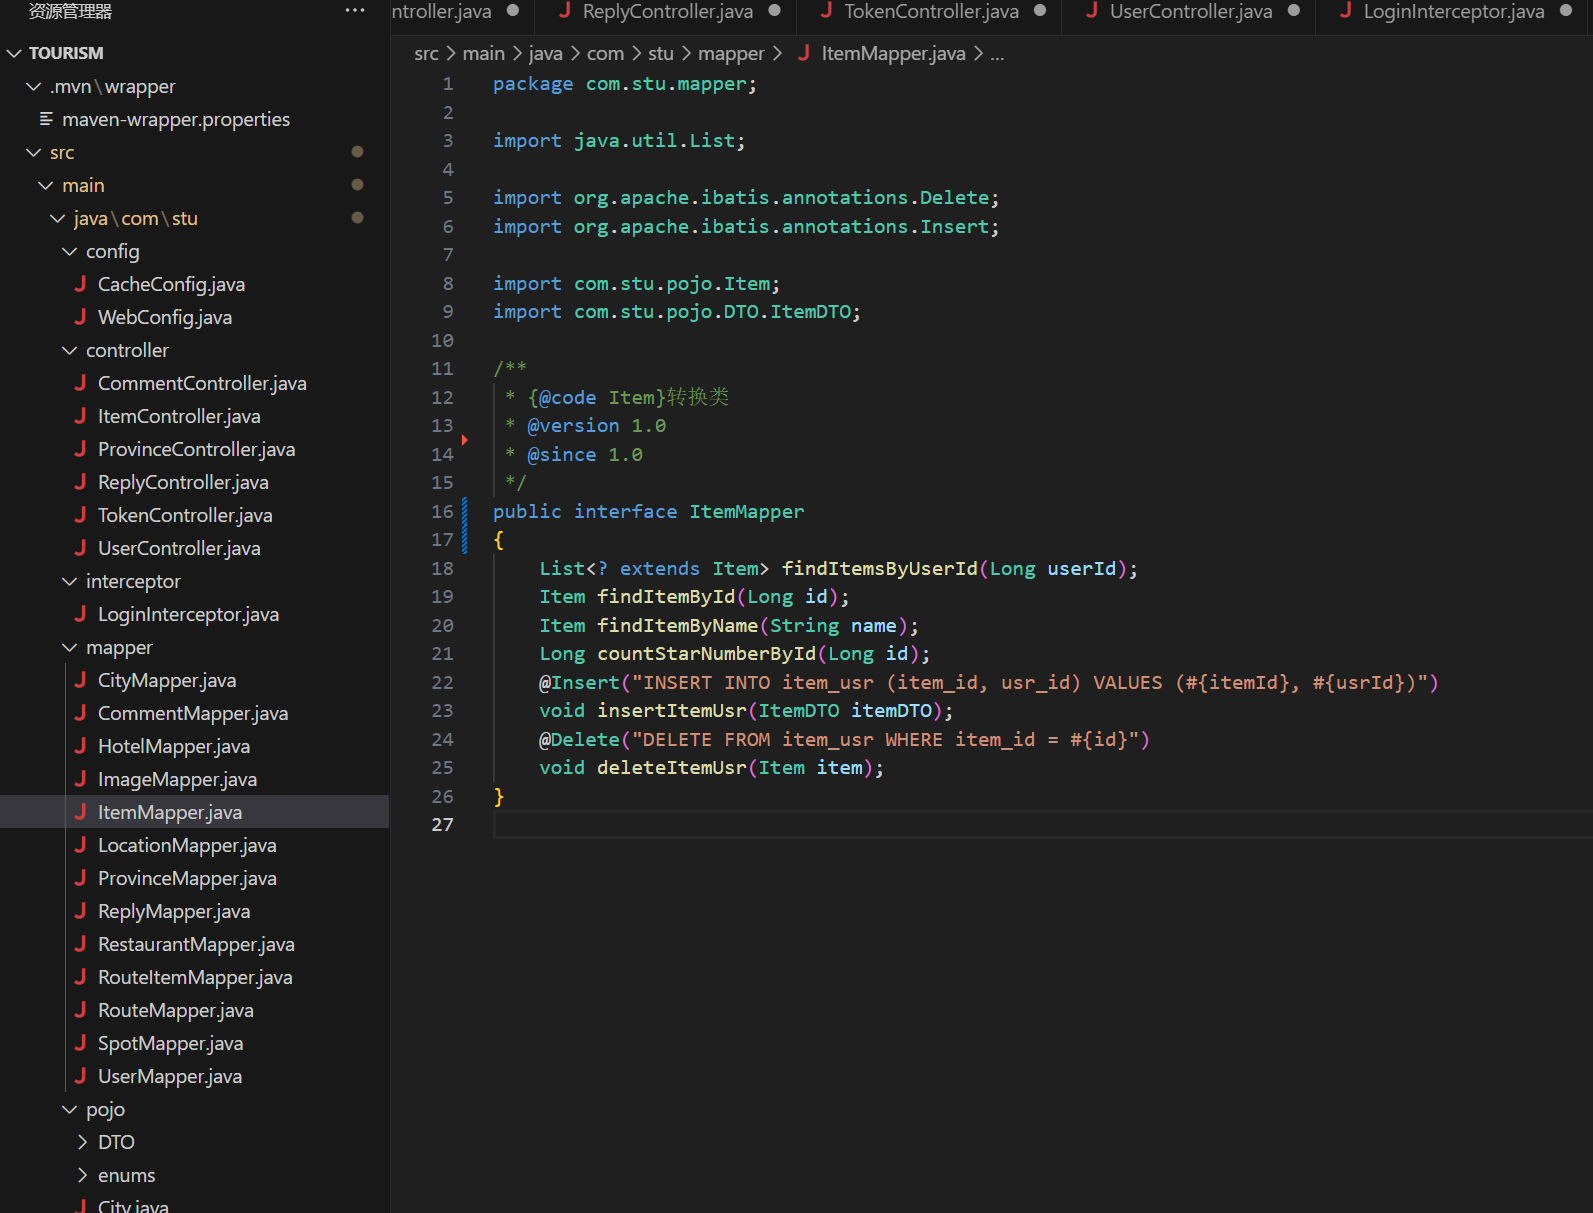This screenshot has width=1593, height=1213.
Task: Click Java icon beside UserMapper.java
Action: [x=80, y=1076]
